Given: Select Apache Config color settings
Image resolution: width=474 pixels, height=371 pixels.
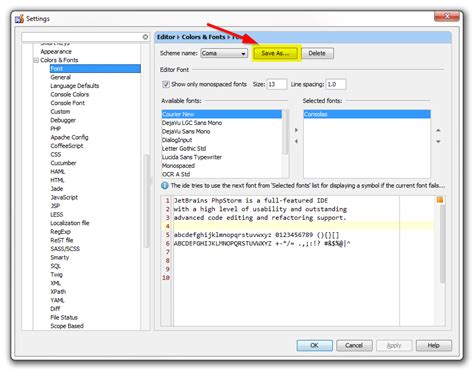Looking at the screenshot, I should point(69,137).
